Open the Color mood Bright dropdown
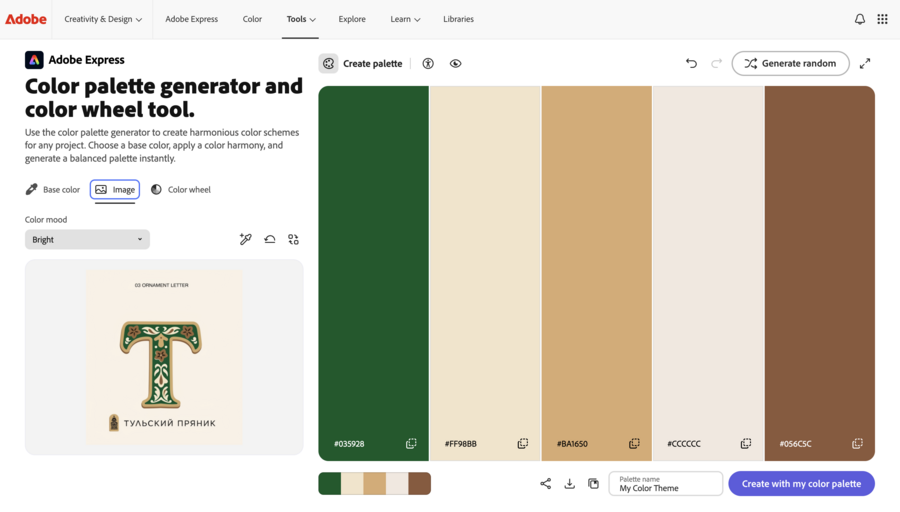Viewport: 900px width, 512px height. click(x=87, y=239)
